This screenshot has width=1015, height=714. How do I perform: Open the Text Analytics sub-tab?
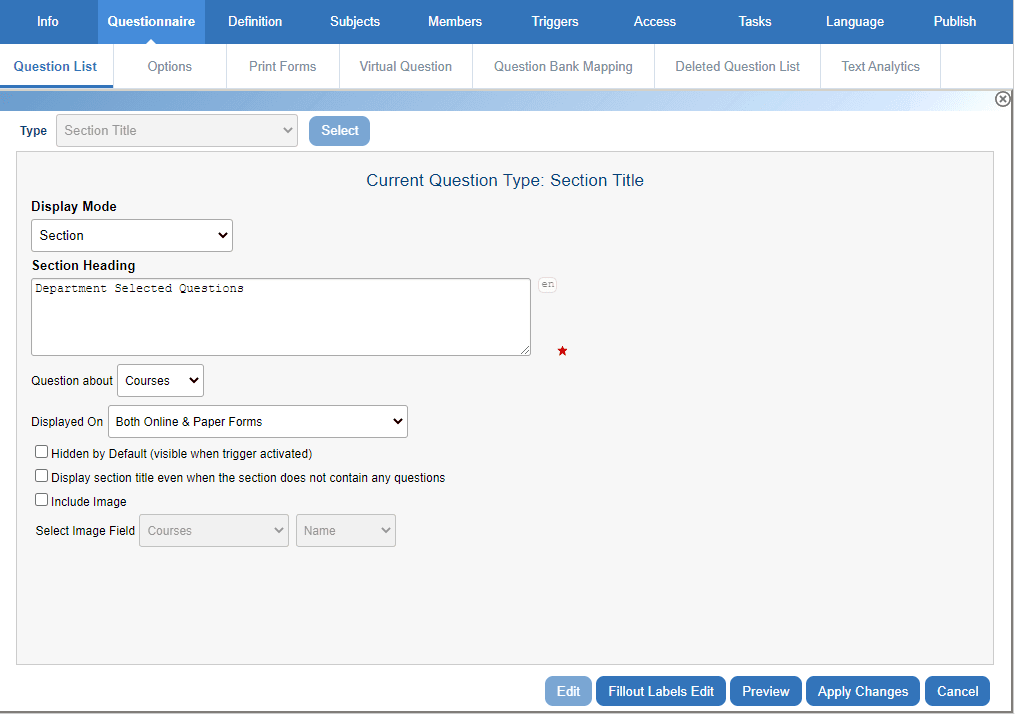(x=880, y=66)
